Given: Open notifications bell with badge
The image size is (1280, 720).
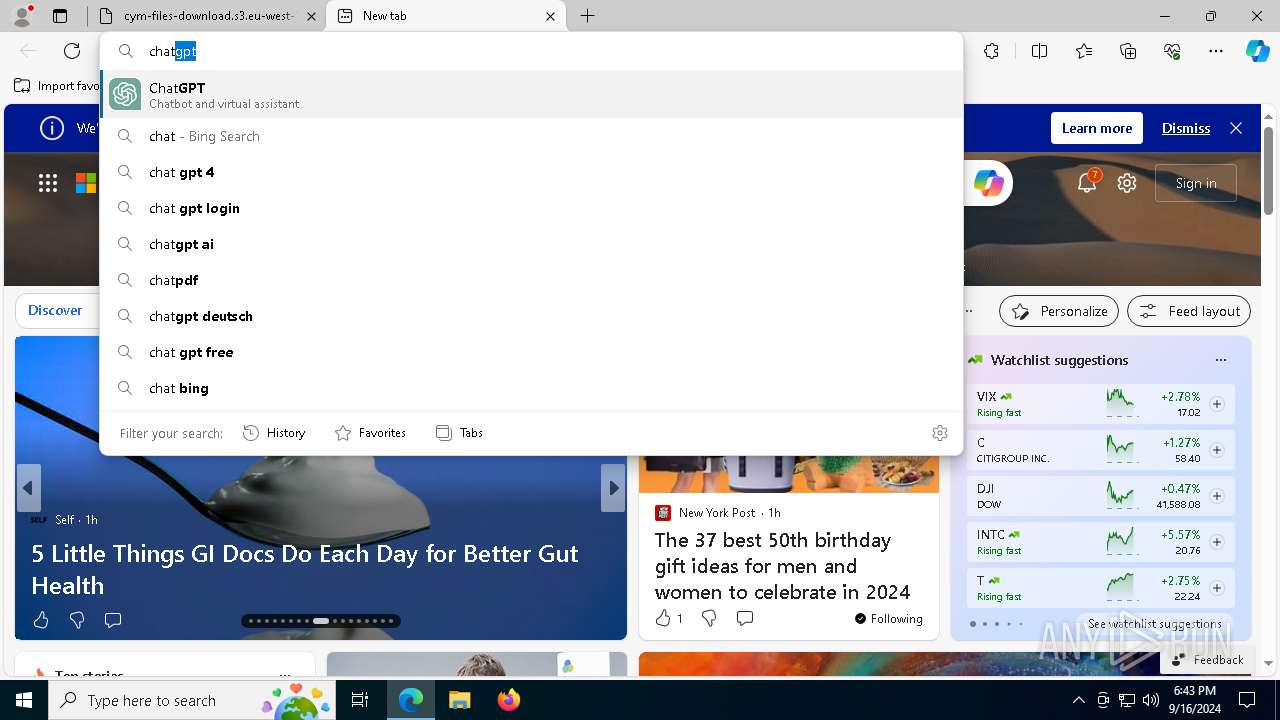Looking at the screenshot, I should 1087,182.
